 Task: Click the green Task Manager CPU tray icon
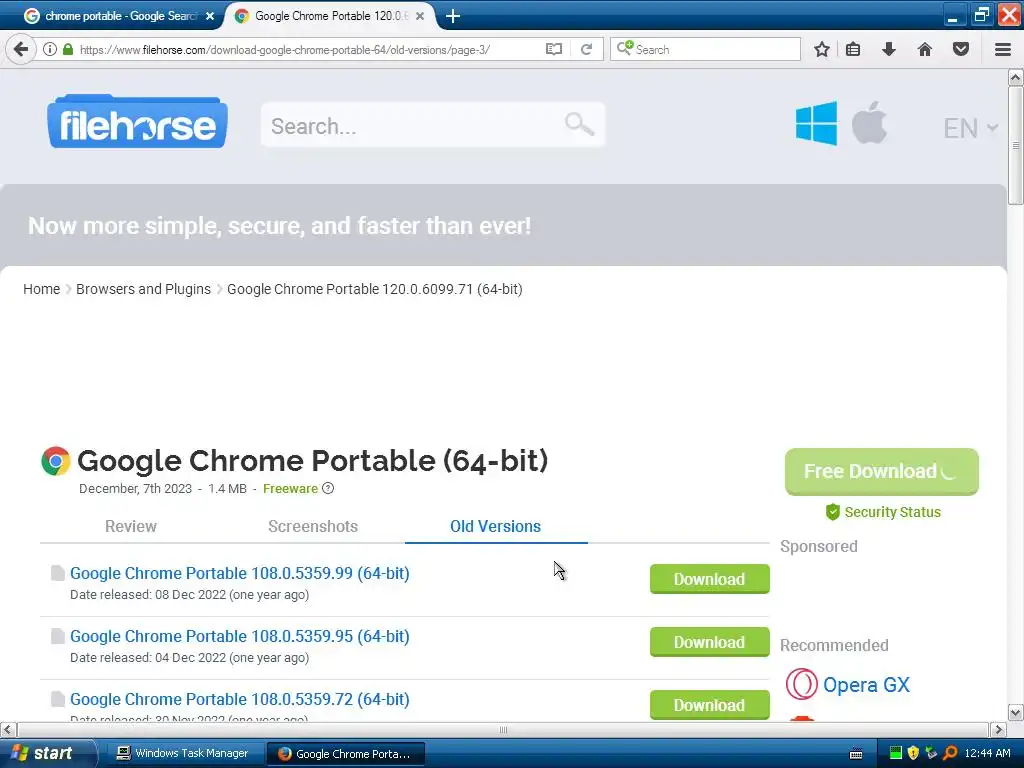(x=895, y=753)
